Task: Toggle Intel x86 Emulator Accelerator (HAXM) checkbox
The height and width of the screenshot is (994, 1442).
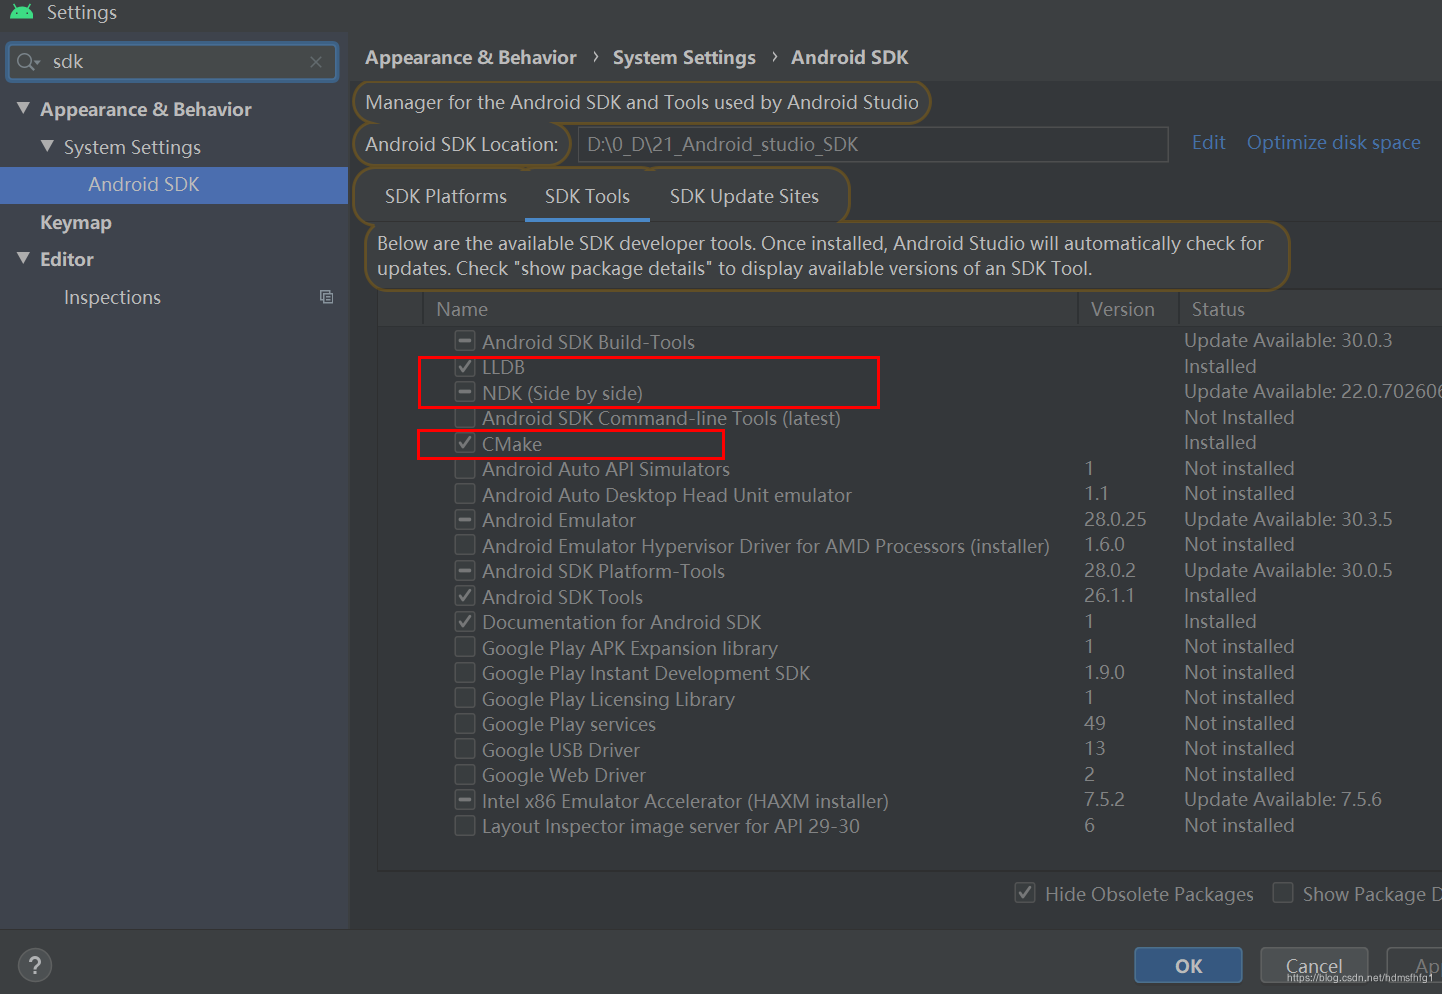Action: (x=465, y=800)
